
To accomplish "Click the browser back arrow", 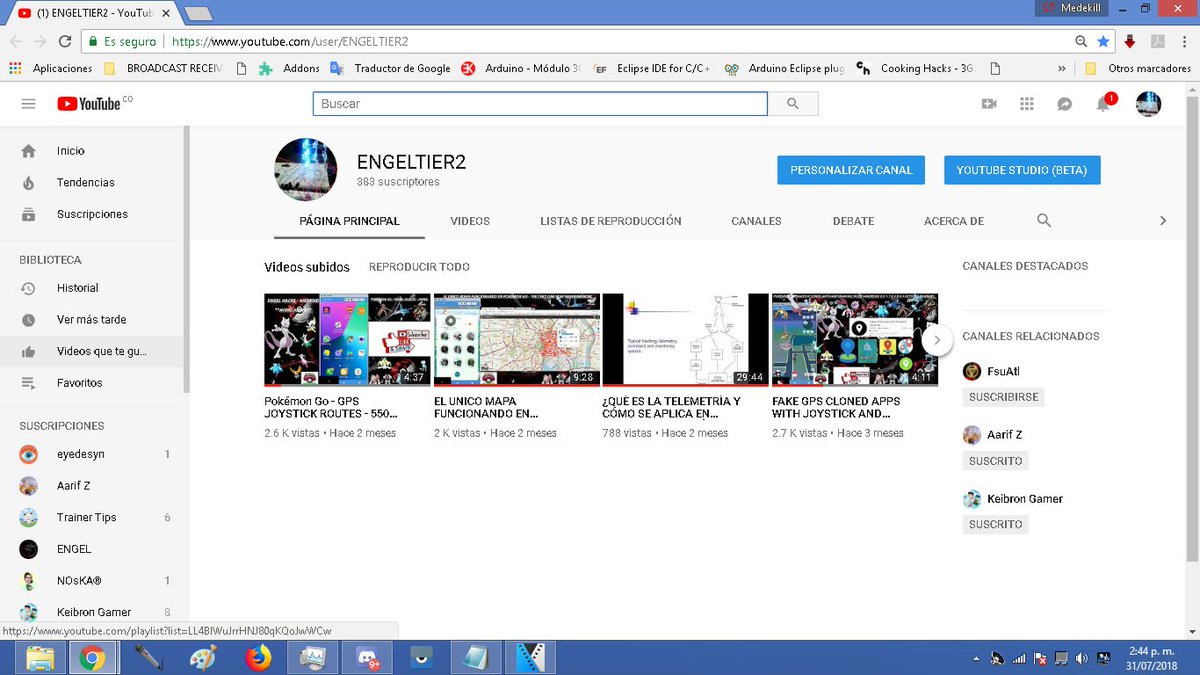I will (15, 42).
